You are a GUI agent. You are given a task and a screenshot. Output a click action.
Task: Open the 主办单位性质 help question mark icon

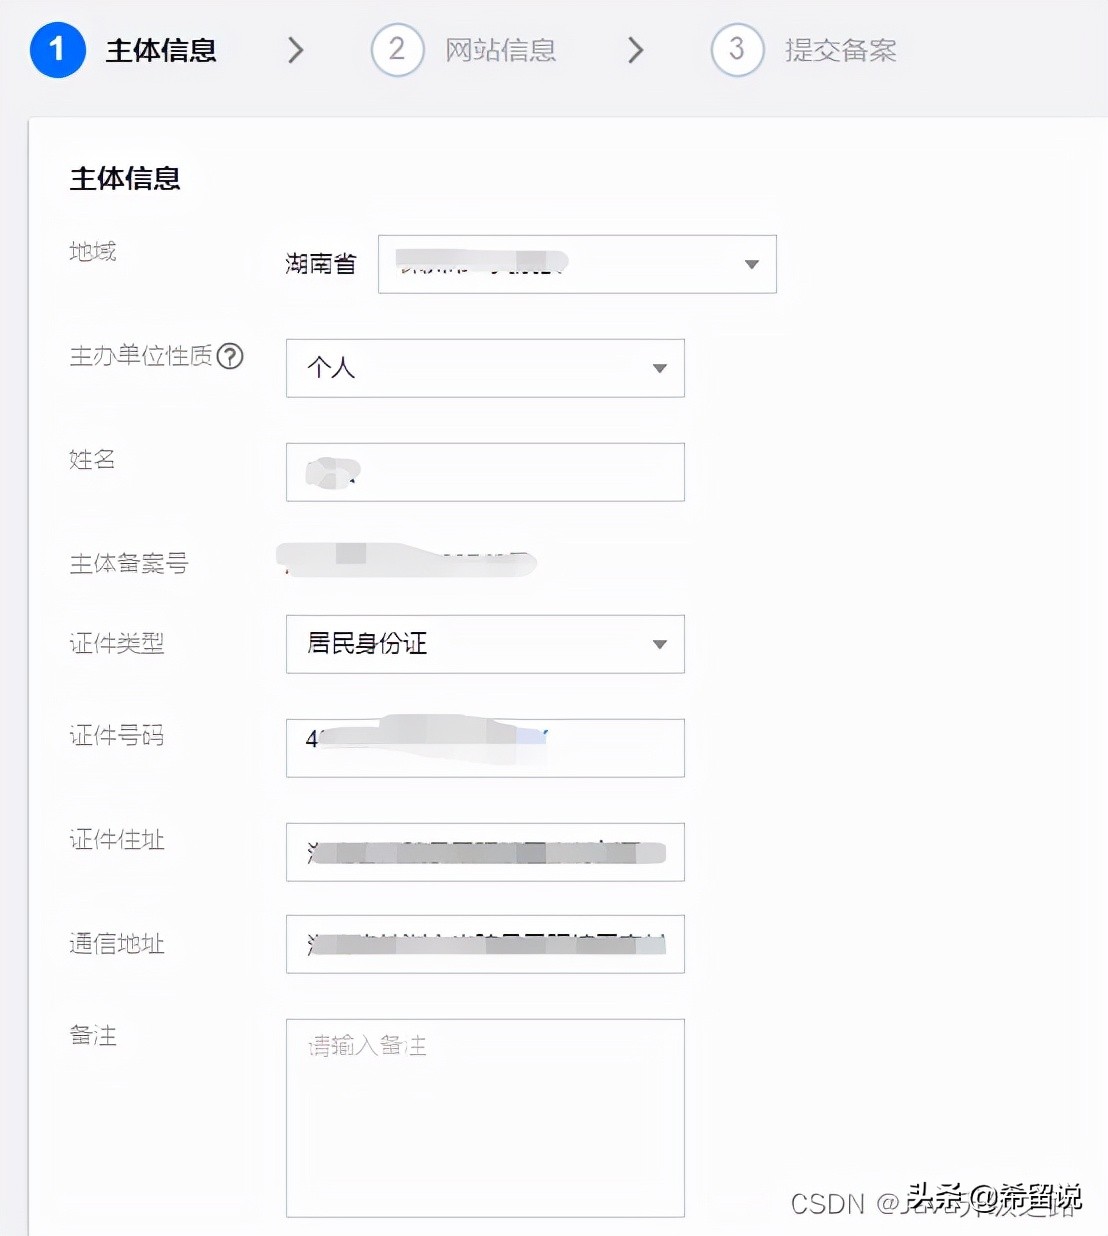click(231, 356)
